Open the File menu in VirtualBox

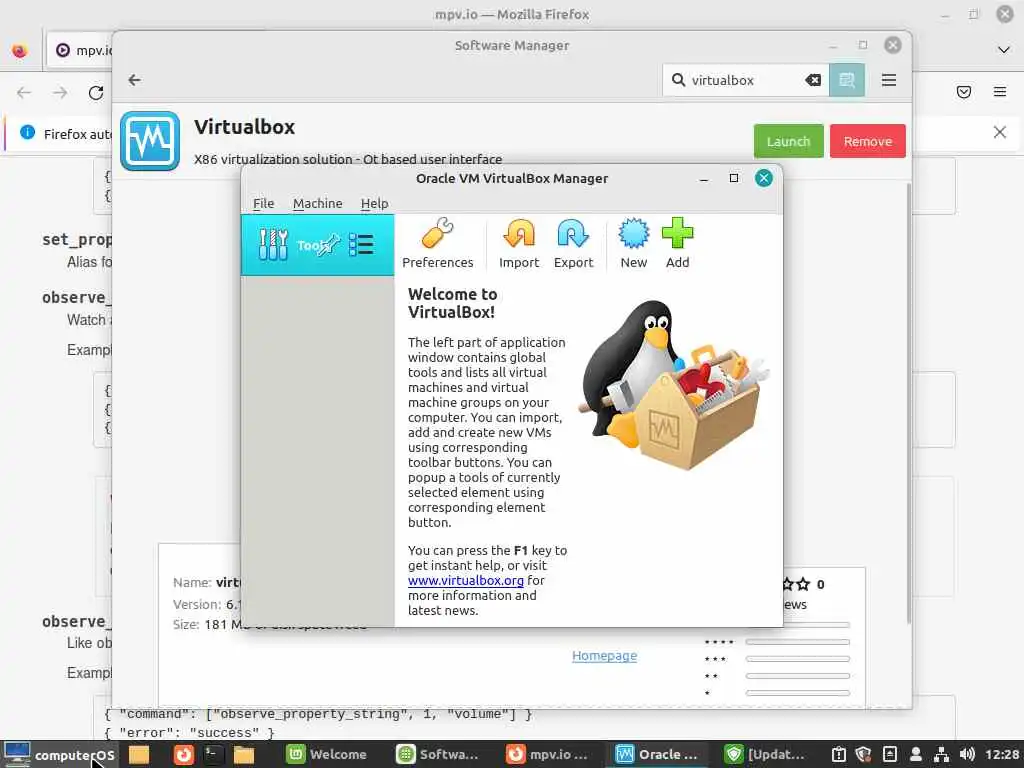[x=263, y=203]
